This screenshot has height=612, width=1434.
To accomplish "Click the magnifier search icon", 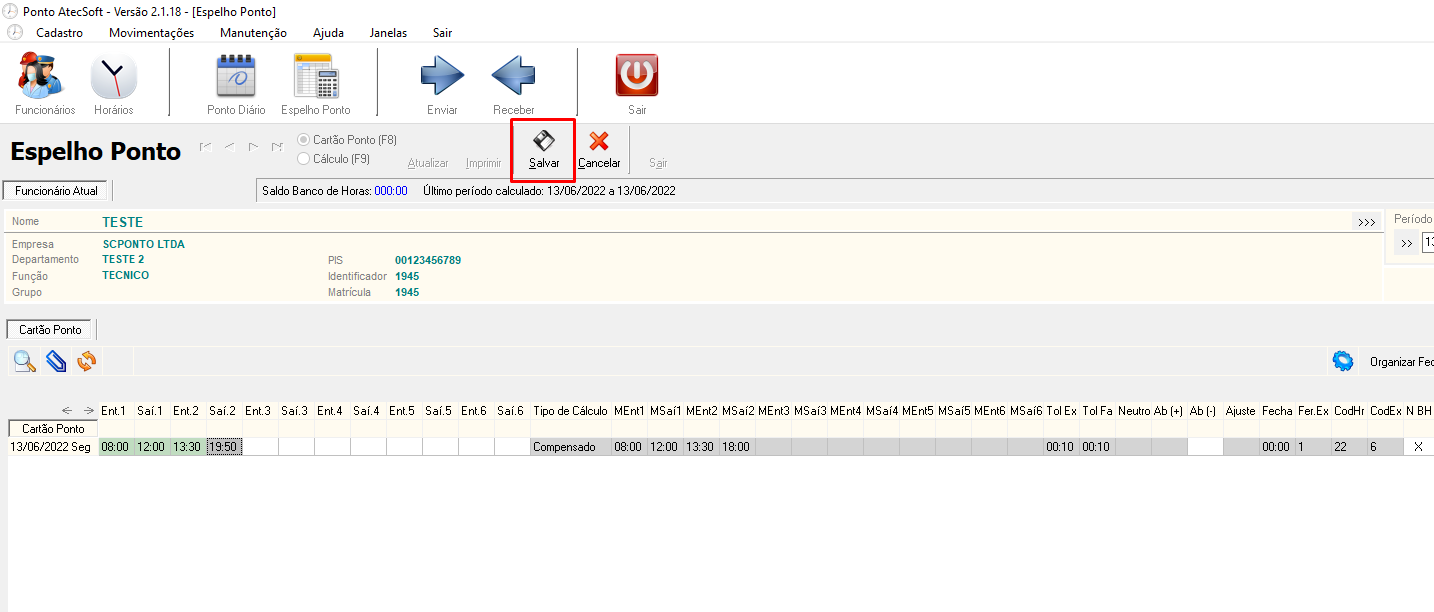I will point(25,361).
